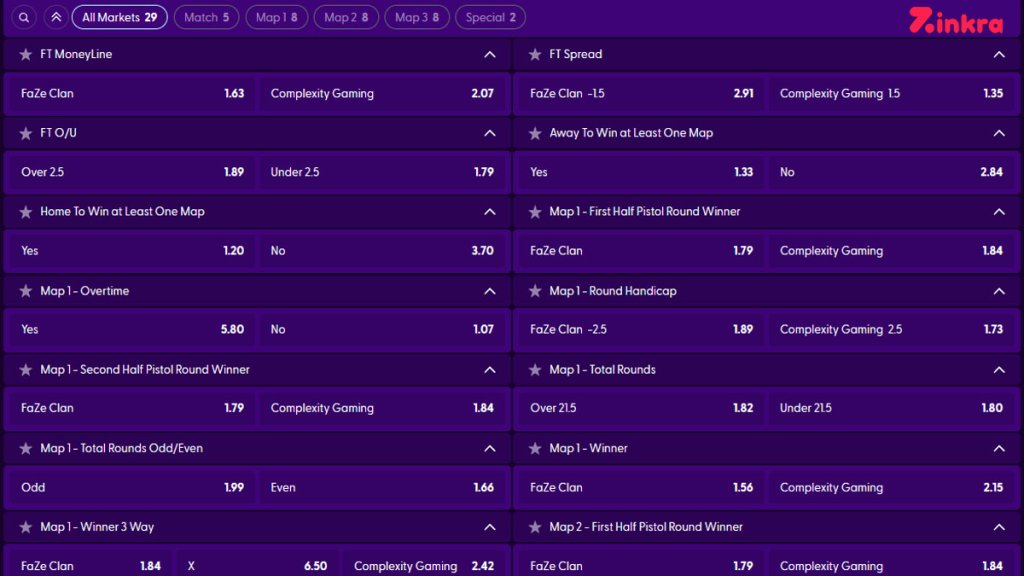Click the Zinkra logo
This screenshot has height=576, width=1024.
955,20
